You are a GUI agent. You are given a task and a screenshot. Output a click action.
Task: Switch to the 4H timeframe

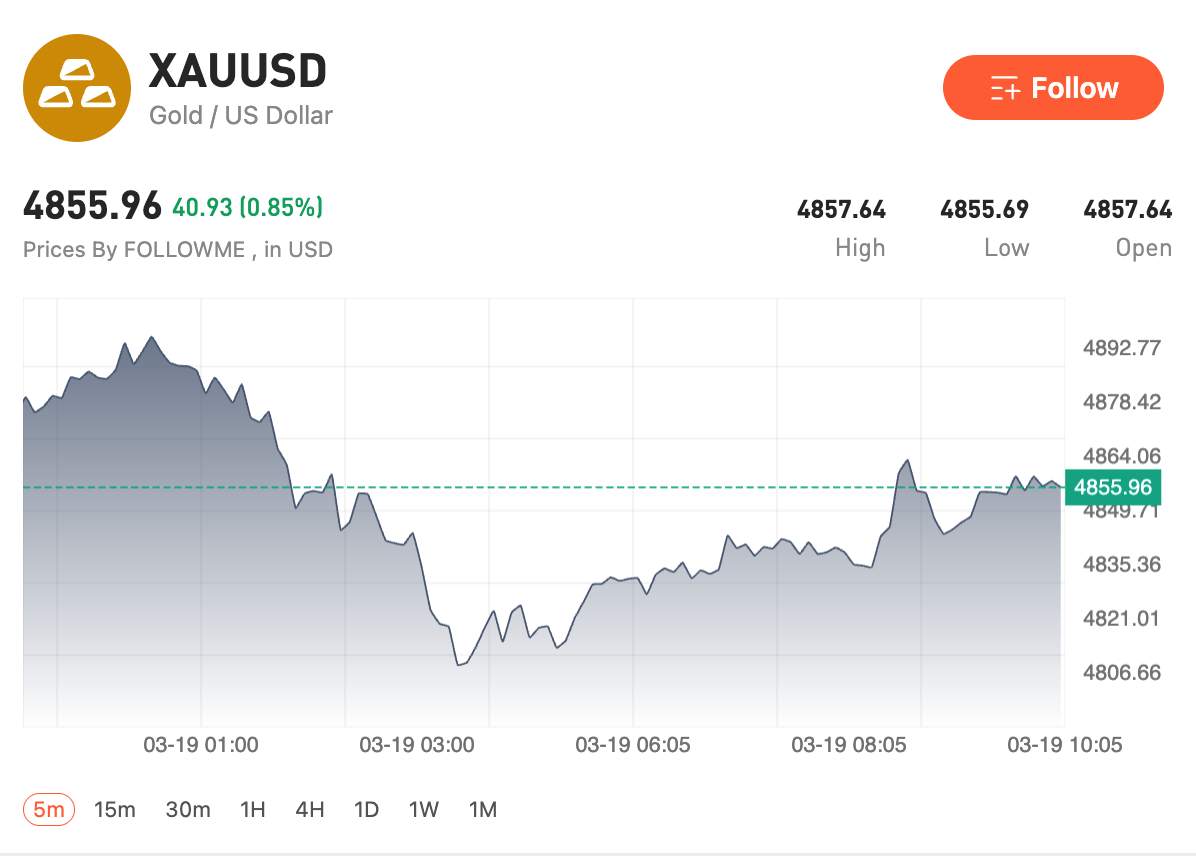[310, 810]
